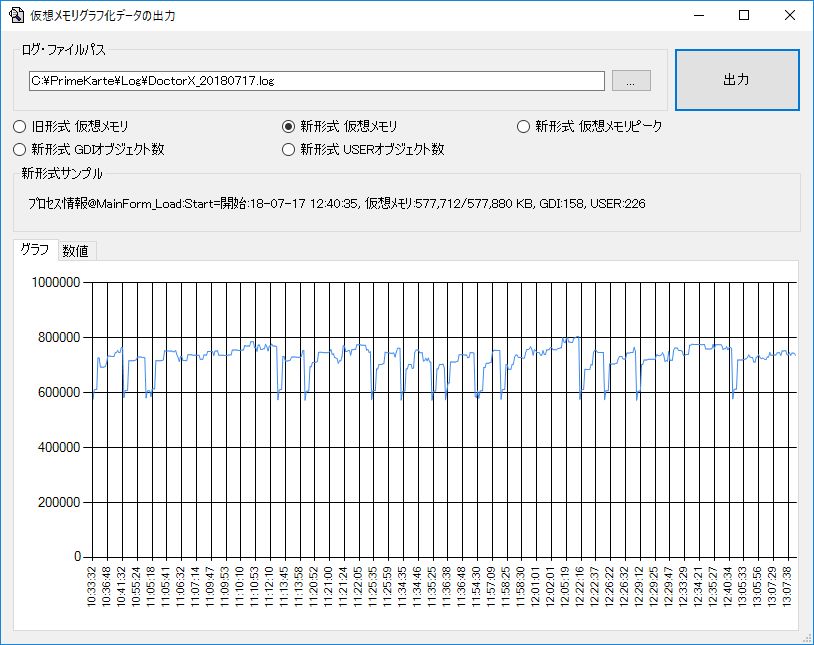Viewport: 814px width, 645px height.
Task: Click the 11:54:30 x-axis time label
Action: click(x=476, y=586)
